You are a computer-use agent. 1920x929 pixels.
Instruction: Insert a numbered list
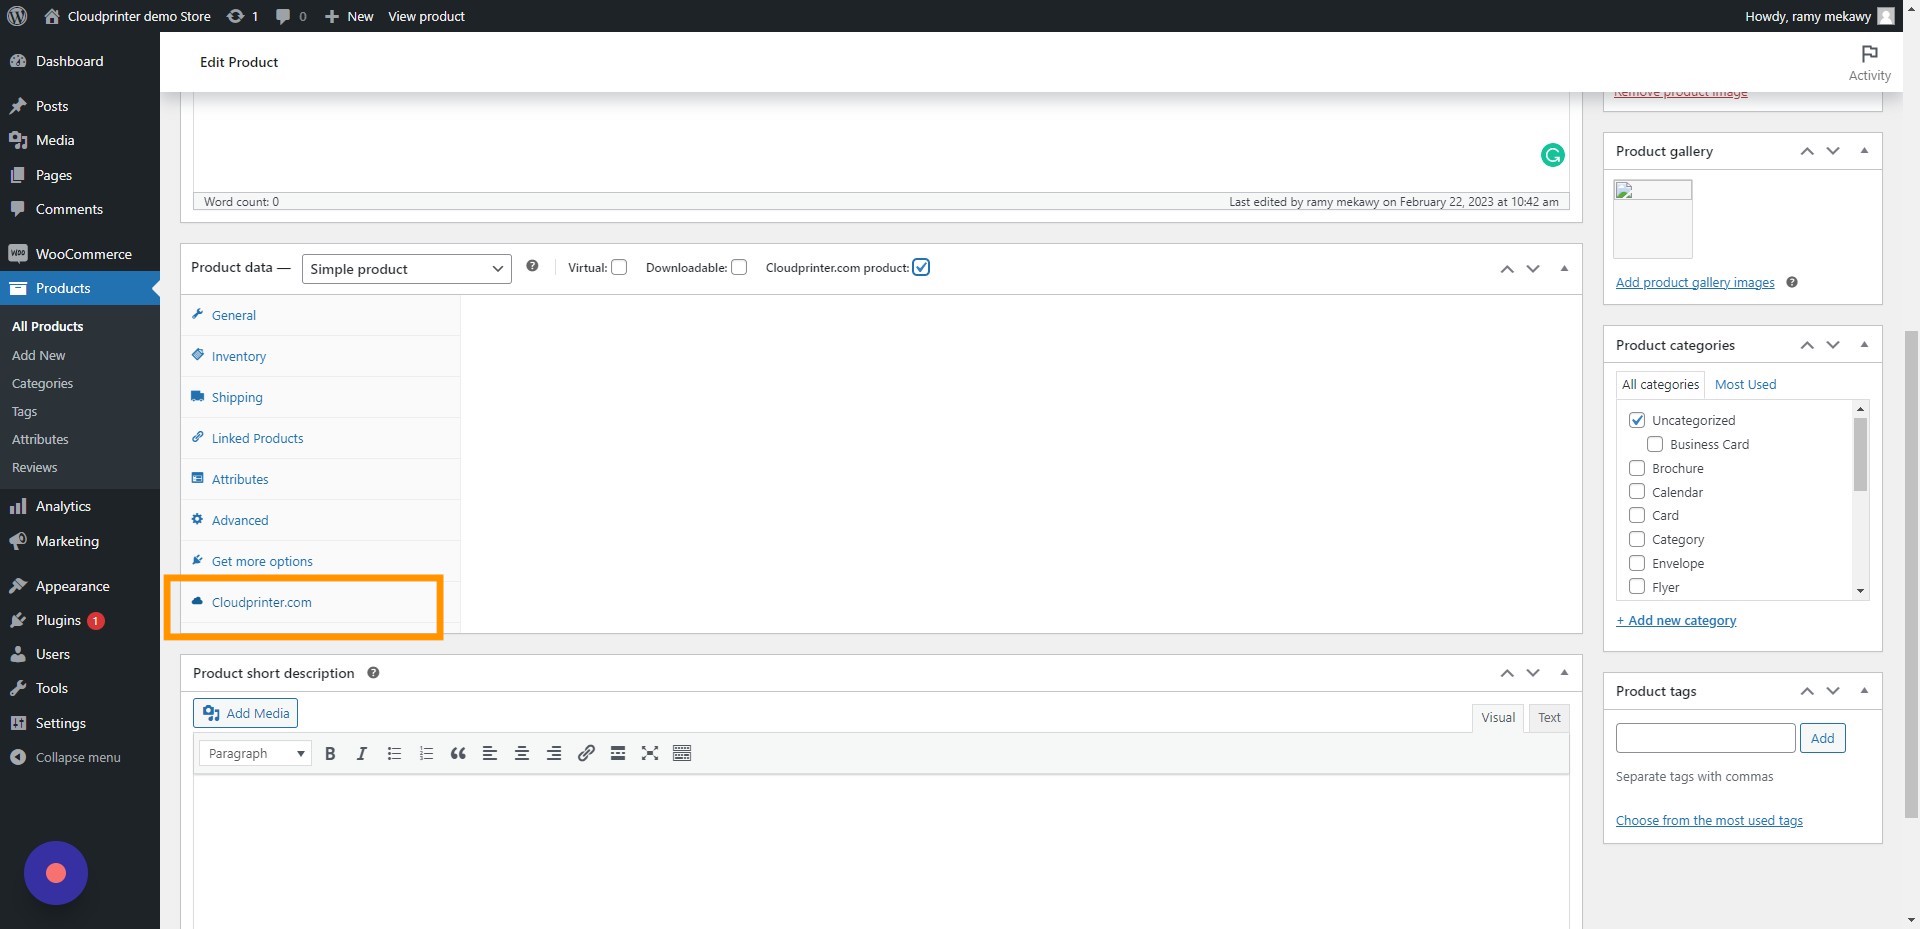point(426,753)
